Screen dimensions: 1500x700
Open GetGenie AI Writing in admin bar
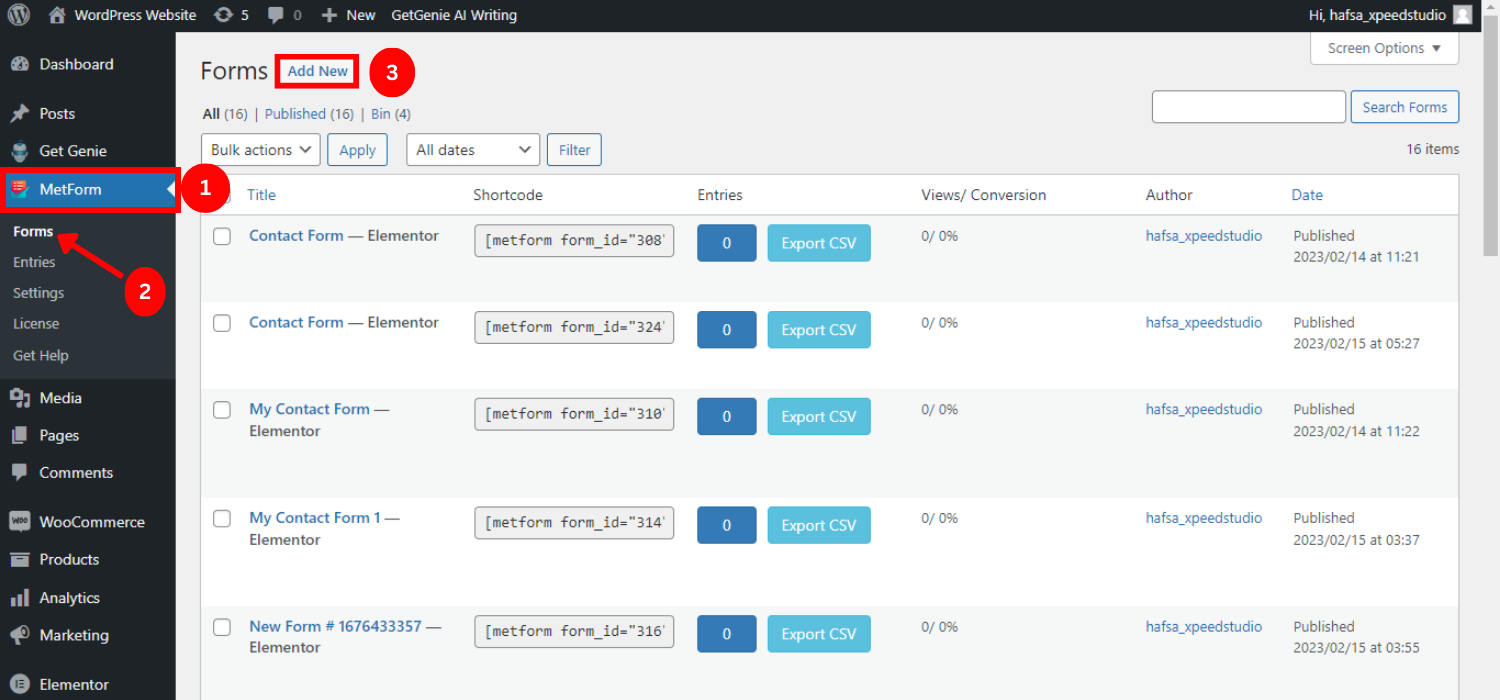coord(454,15)
